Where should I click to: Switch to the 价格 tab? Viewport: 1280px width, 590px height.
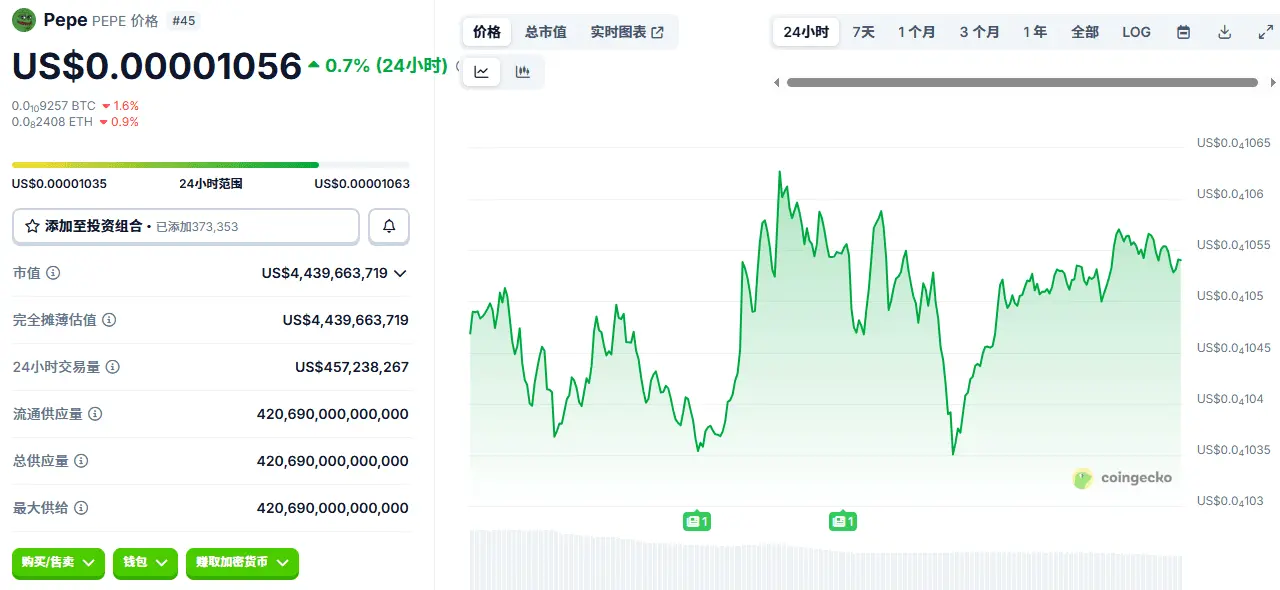click(487, 32)
